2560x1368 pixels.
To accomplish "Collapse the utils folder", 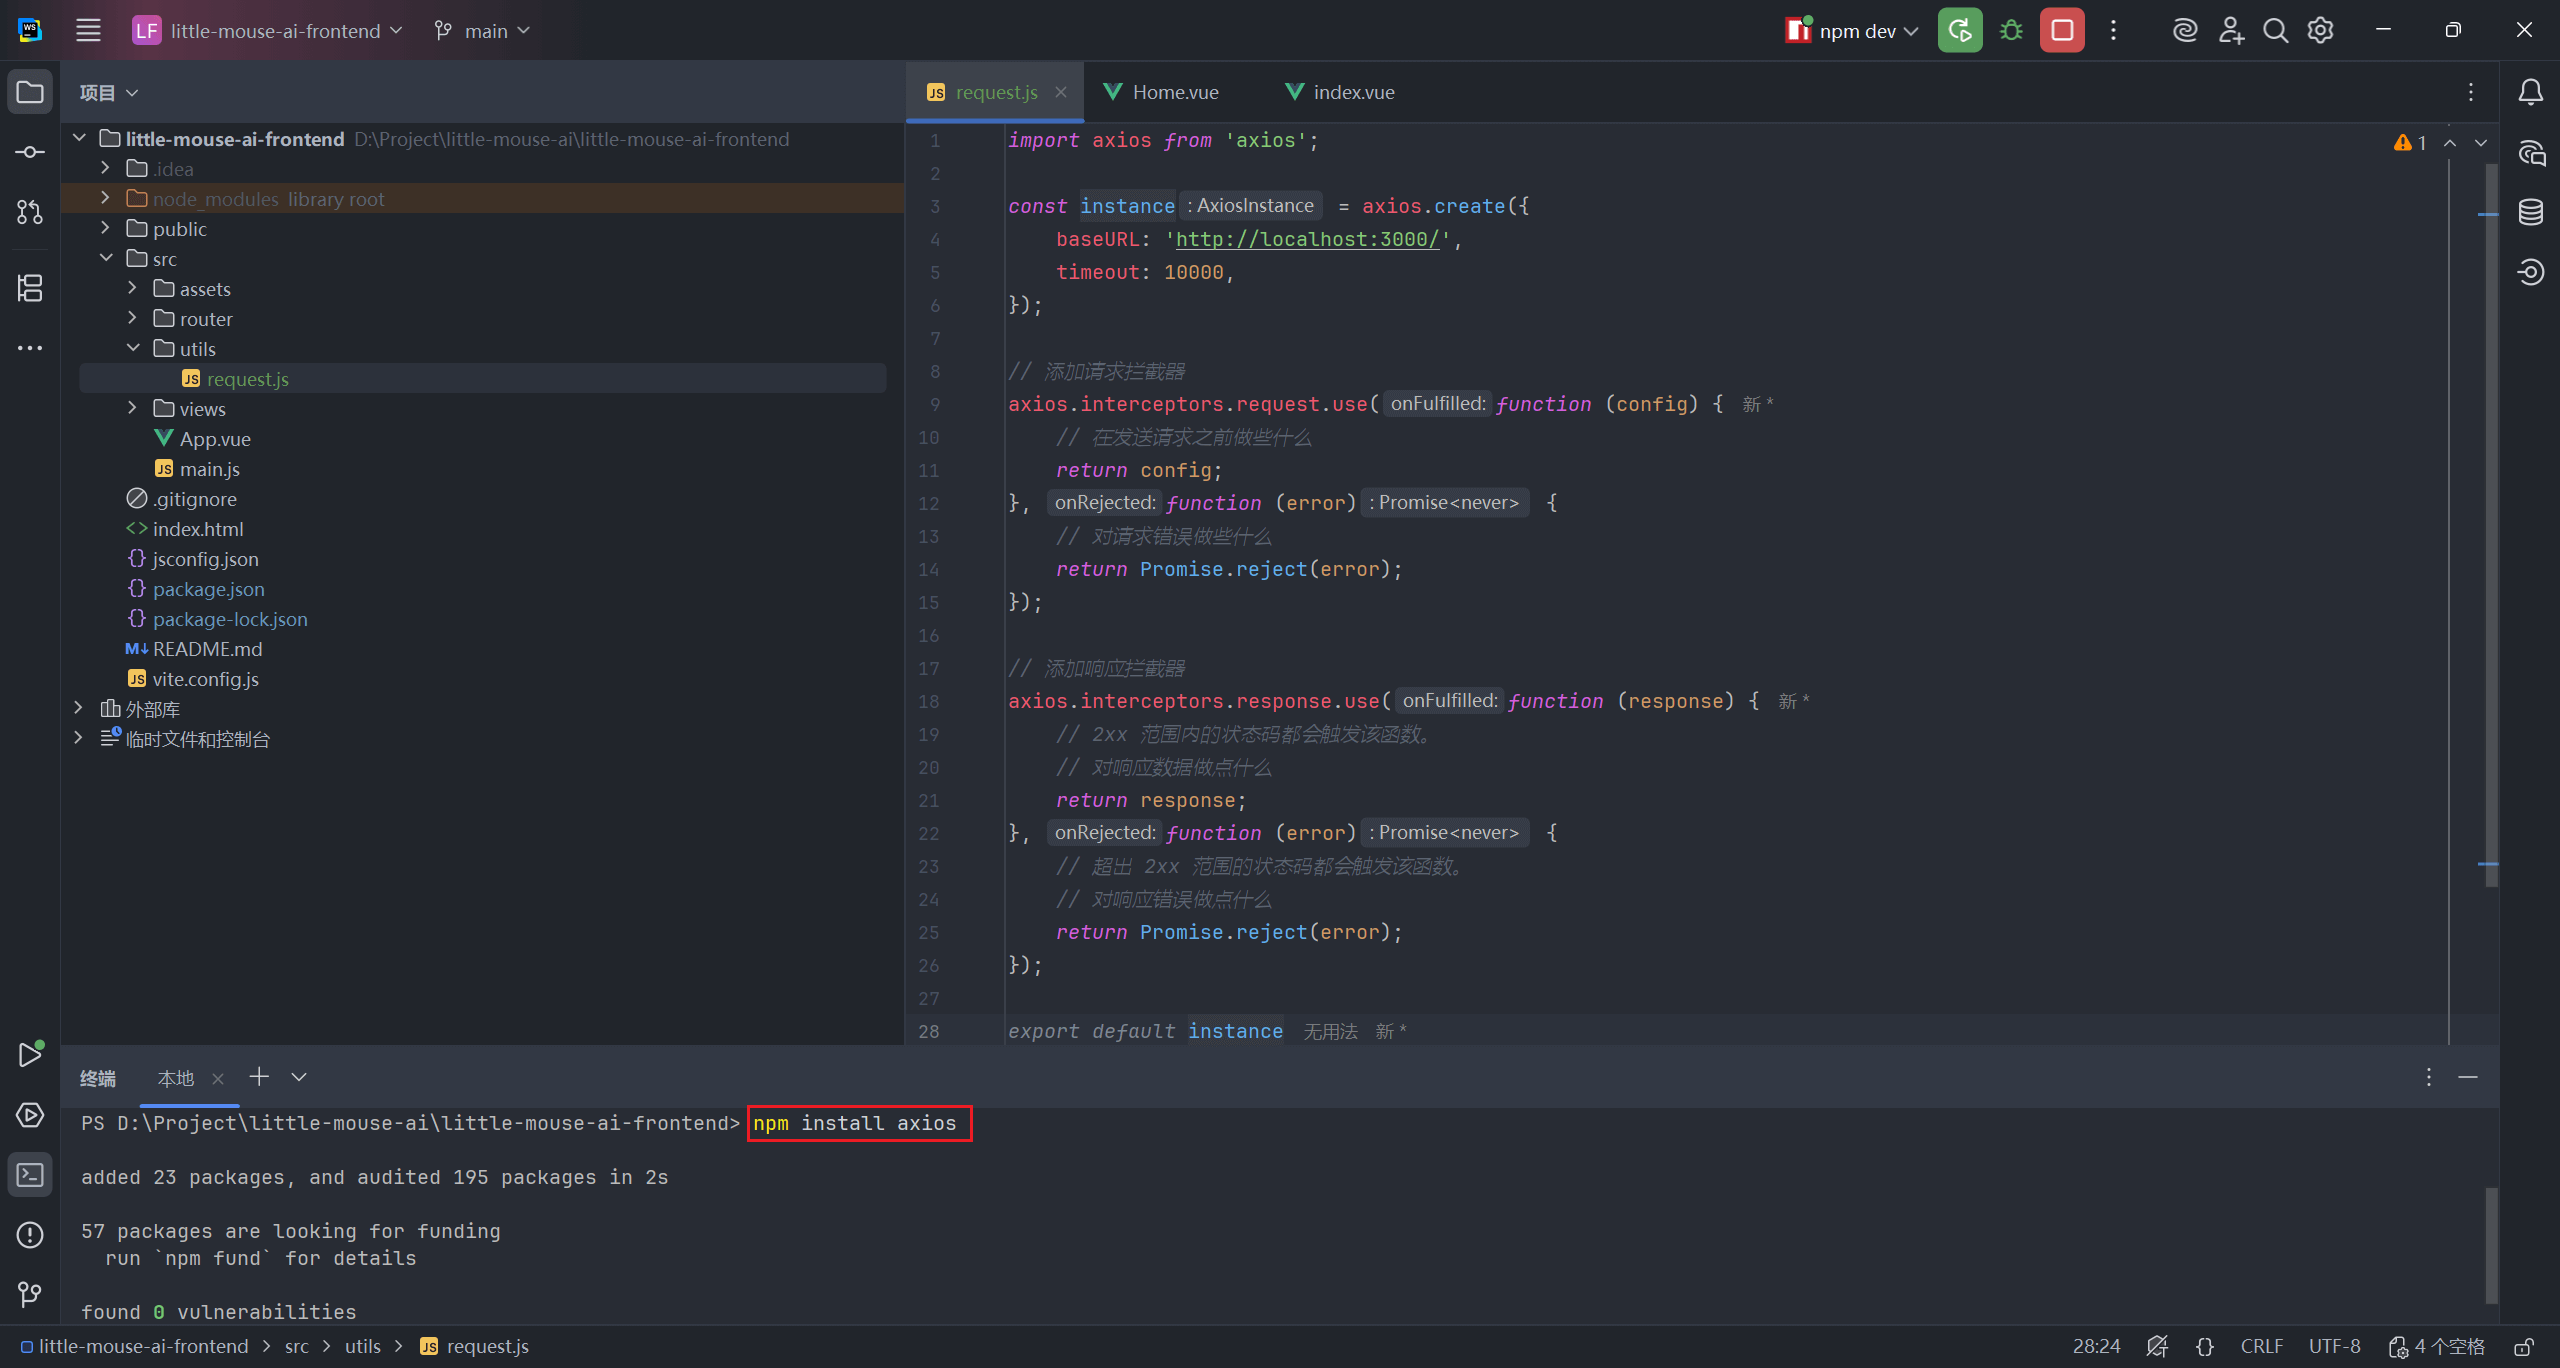I will (132, 348).
